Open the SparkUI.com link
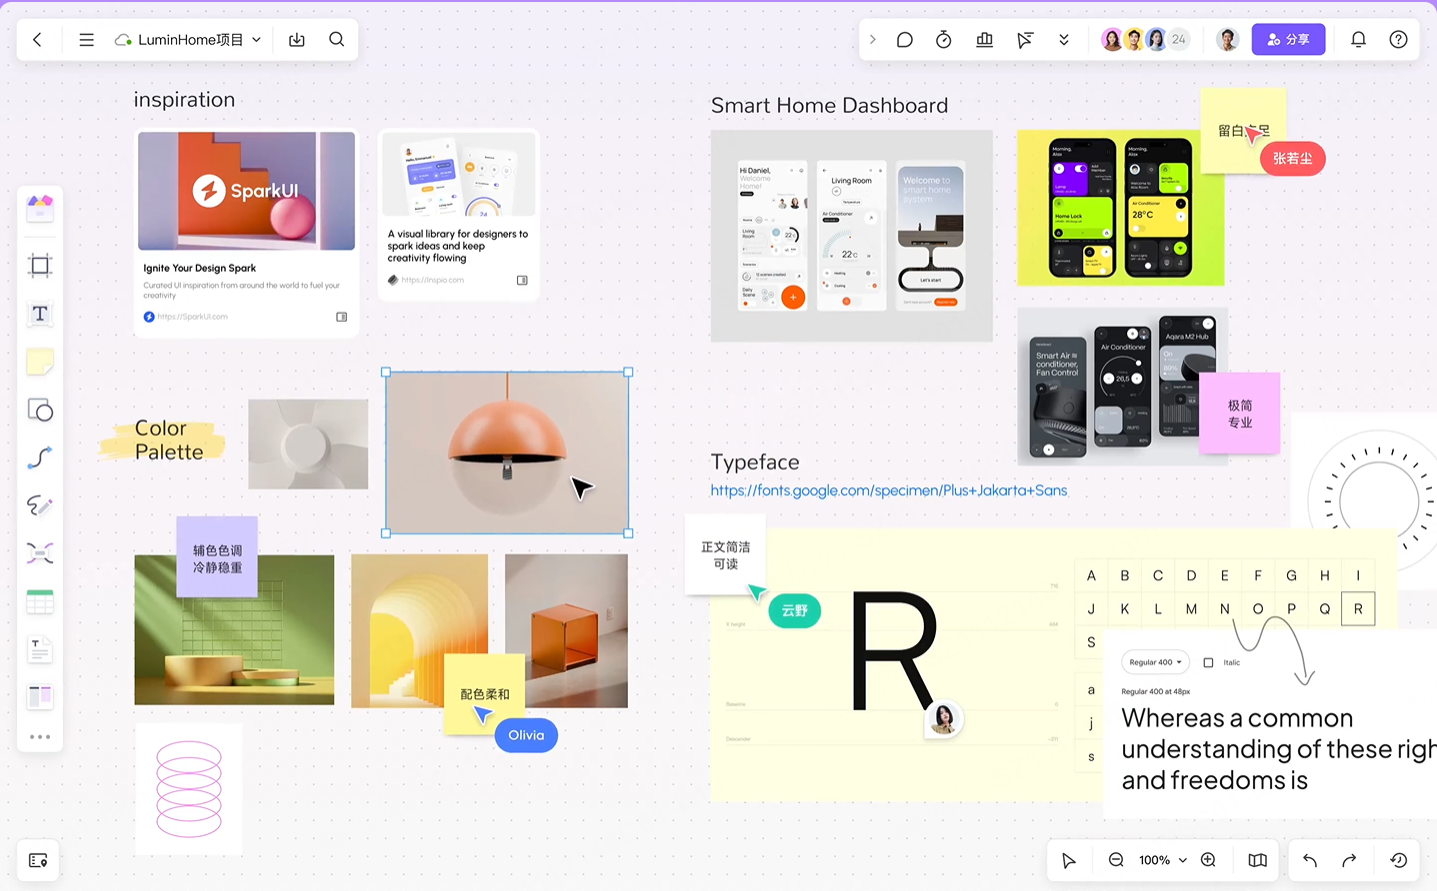This screenshot has width=1437, height=891. [x=192, y=317]
